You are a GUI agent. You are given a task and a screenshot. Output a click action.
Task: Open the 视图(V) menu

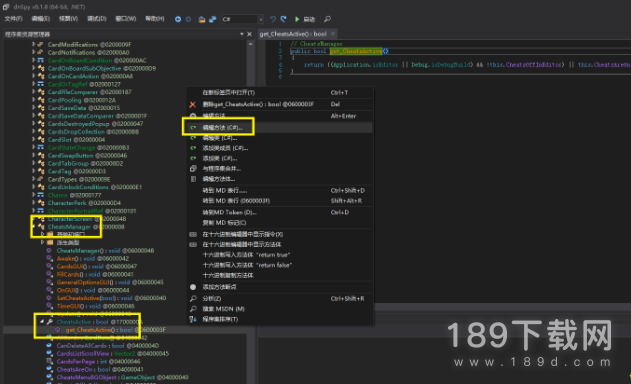tap(68, 19)
